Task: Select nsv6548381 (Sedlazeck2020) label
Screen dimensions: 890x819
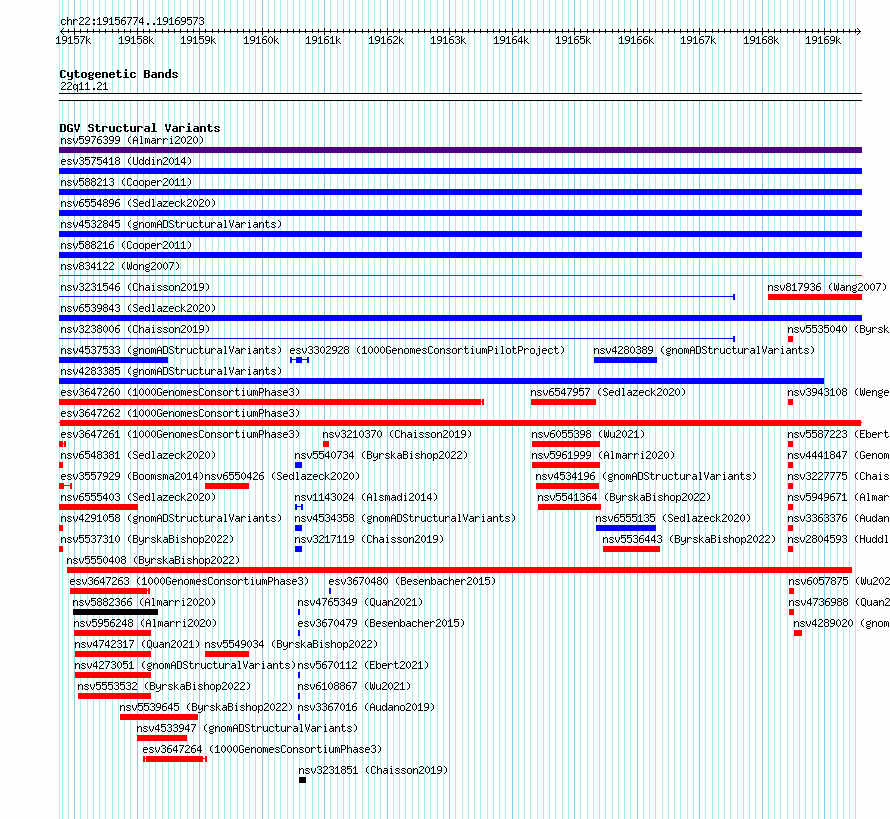Action: pyautogui.click(x=138, y=455)
